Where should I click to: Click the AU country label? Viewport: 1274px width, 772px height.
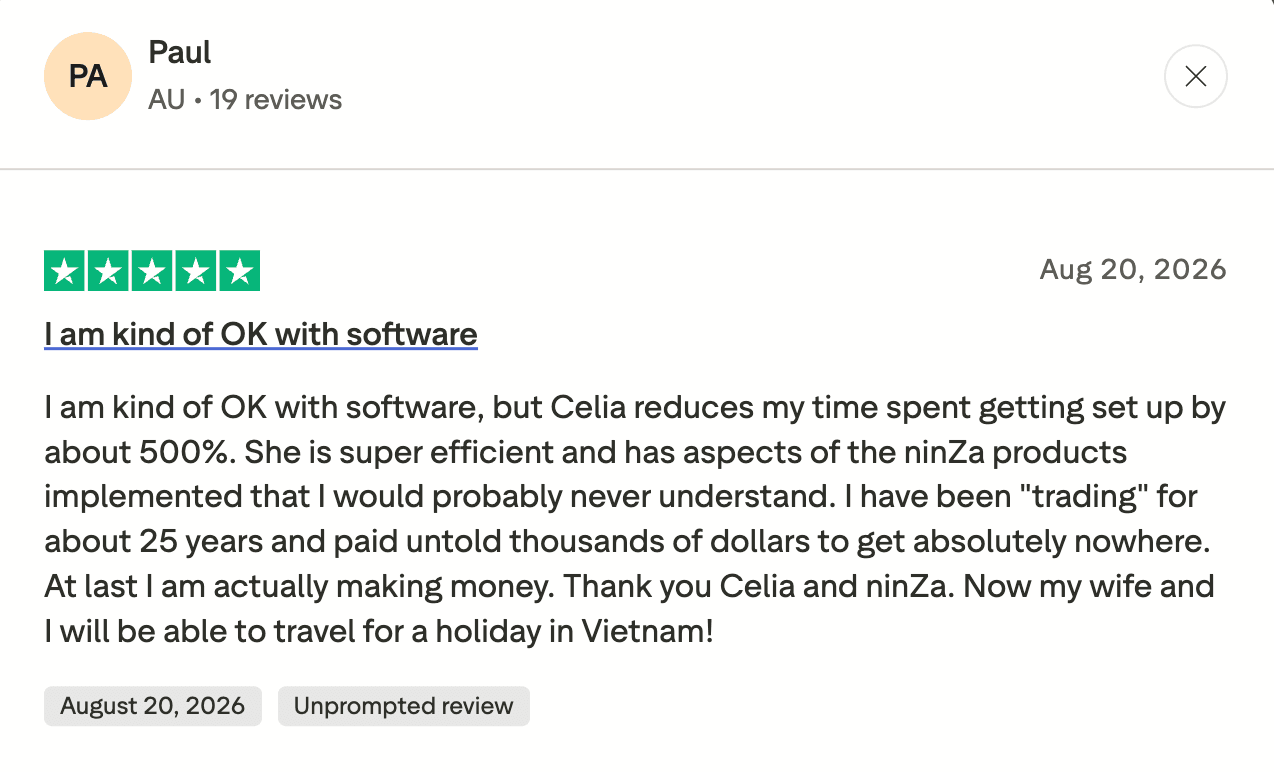tap(166, 100)
